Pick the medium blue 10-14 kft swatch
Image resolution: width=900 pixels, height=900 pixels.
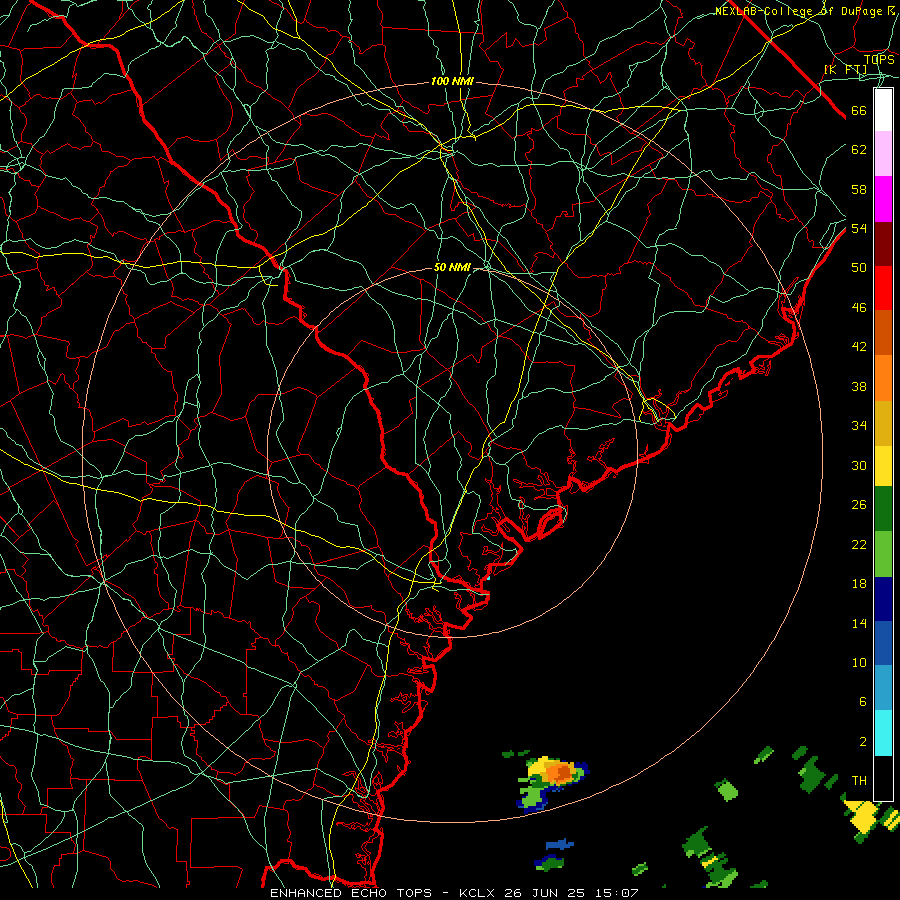pos(883,643)
